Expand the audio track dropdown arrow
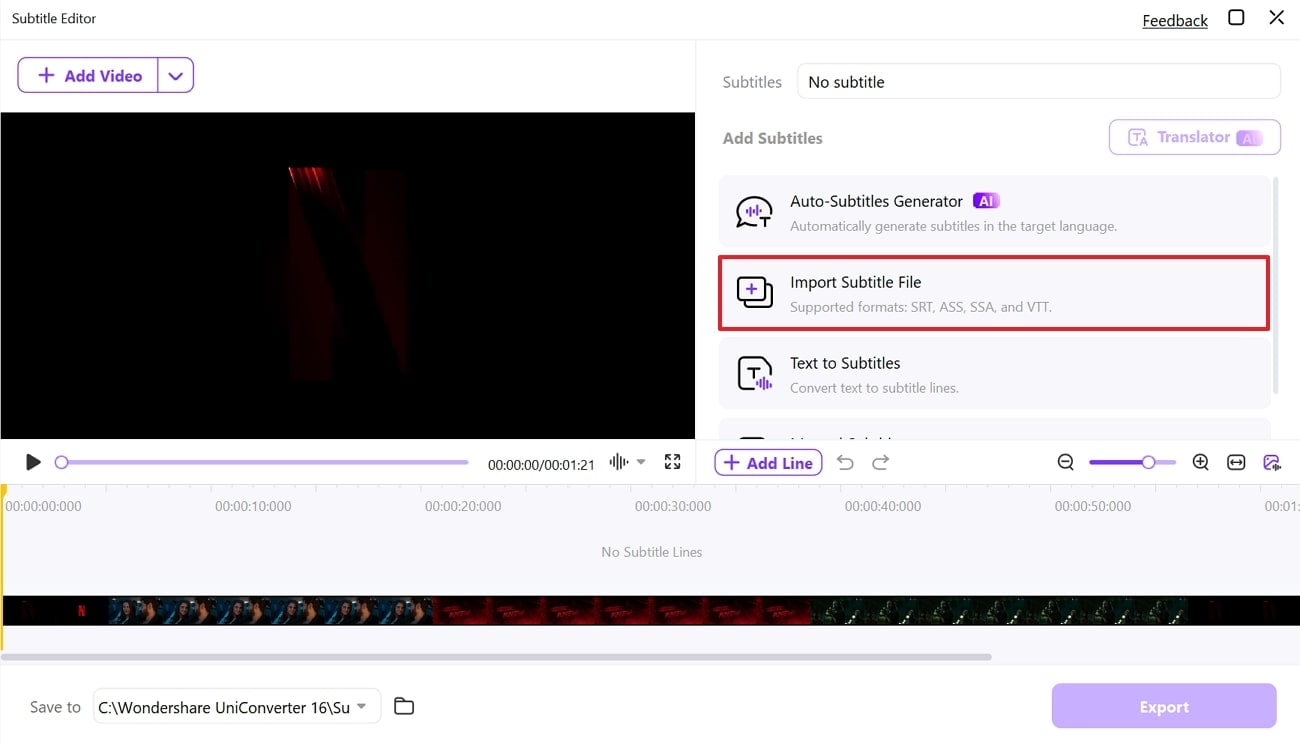Viewport: 1300px width, 744px height. pyautogui.click(x=641, y=462)
